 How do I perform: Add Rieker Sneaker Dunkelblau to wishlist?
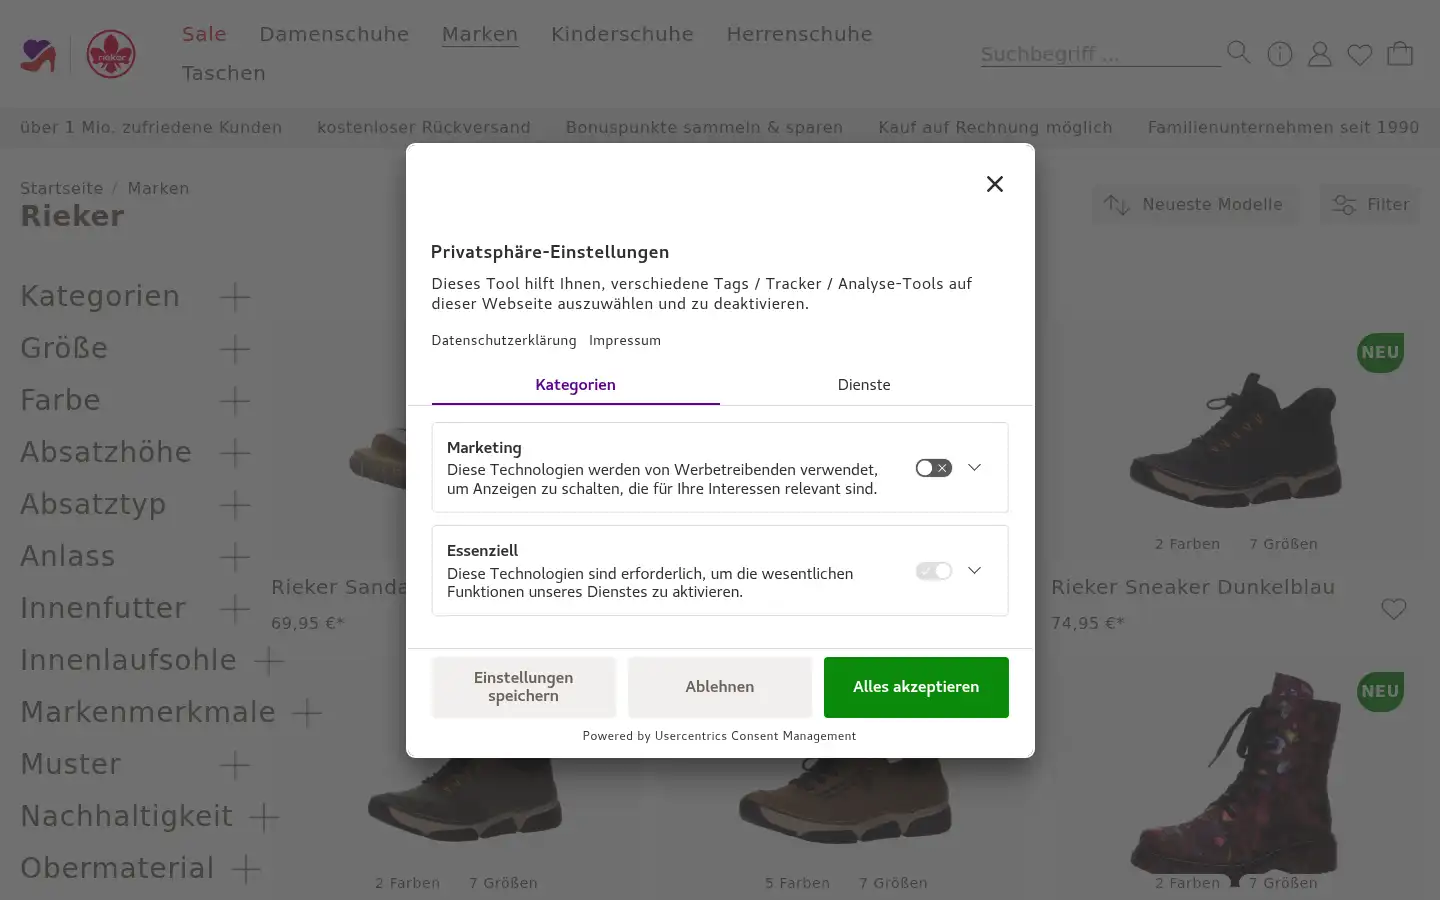click(x=1393, y=609)
